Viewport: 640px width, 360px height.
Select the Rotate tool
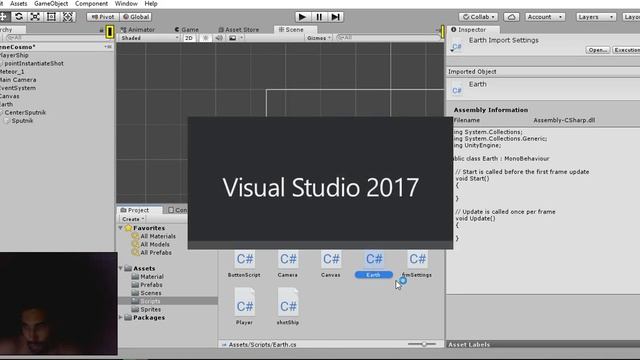[19, 17]
